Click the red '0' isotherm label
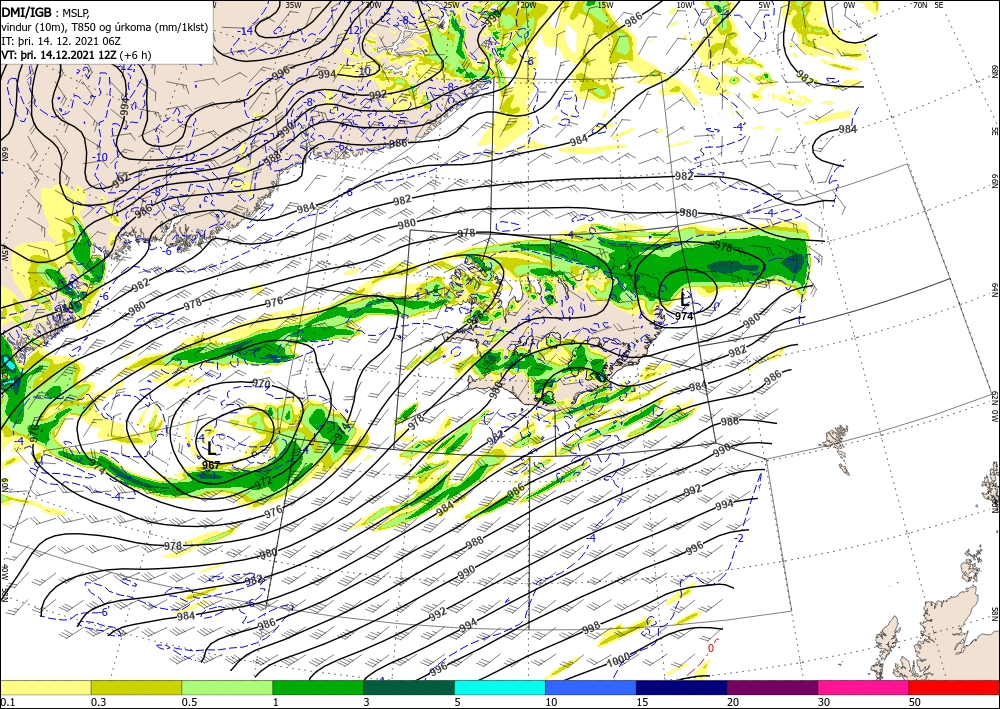Image resolution: width=1000 pixels, height=709 pixels. coord(710,648)
